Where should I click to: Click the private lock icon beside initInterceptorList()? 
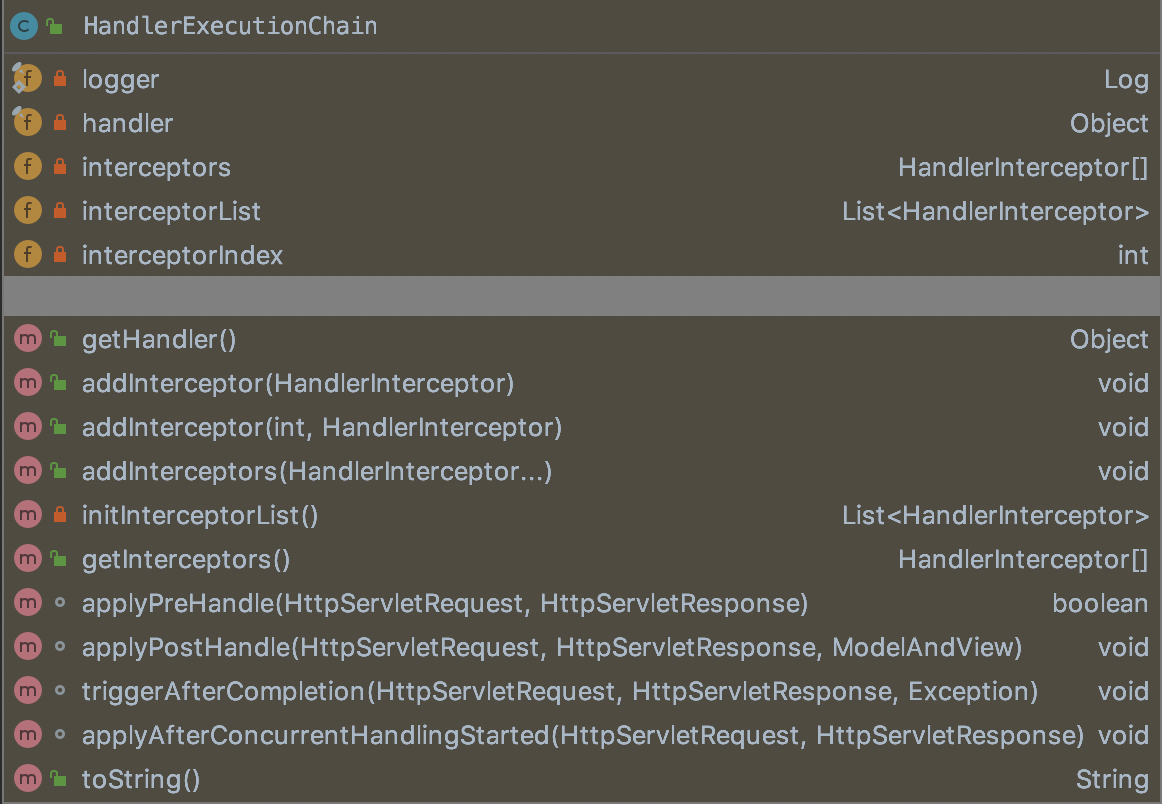[60, 516]
